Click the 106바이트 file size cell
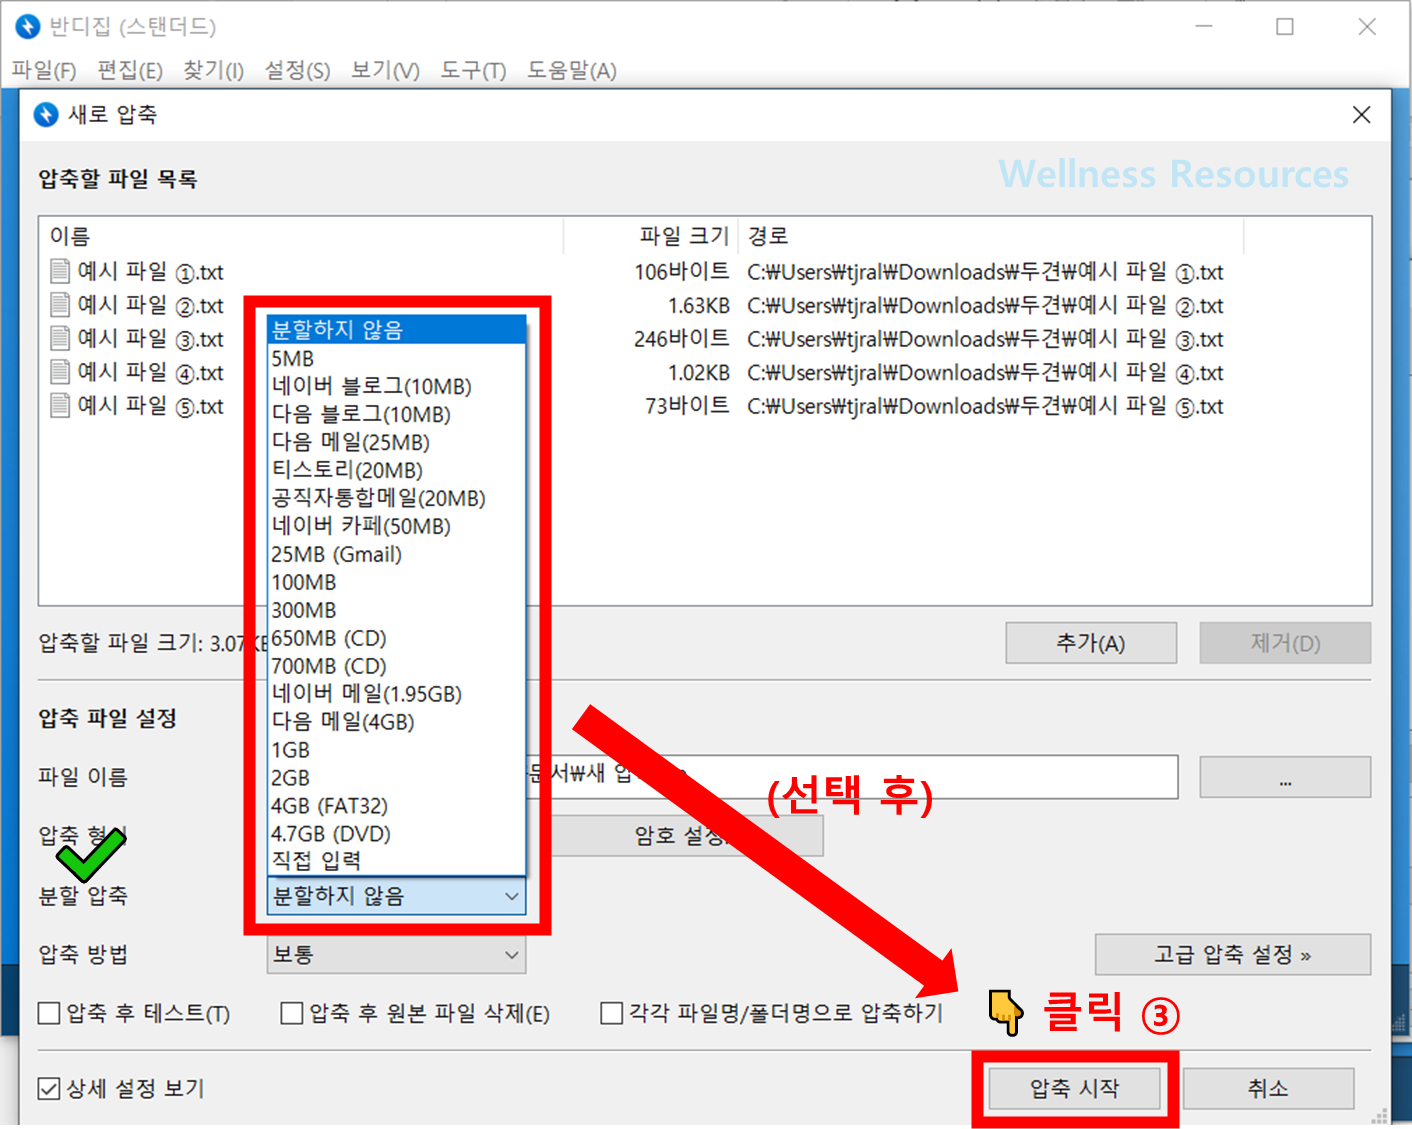Screen dimensions: 1412x1129 (x=682, y=272)
